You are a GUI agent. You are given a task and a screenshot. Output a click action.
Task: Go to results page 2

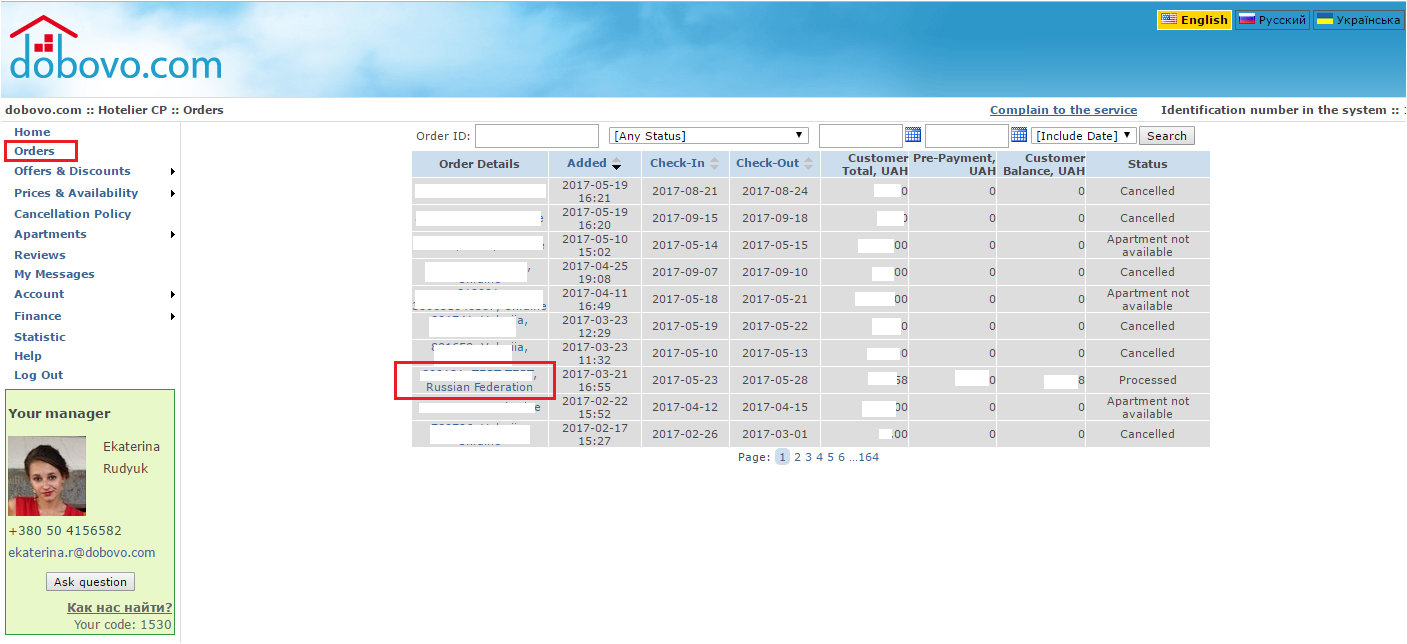click(x=797, y=457)
